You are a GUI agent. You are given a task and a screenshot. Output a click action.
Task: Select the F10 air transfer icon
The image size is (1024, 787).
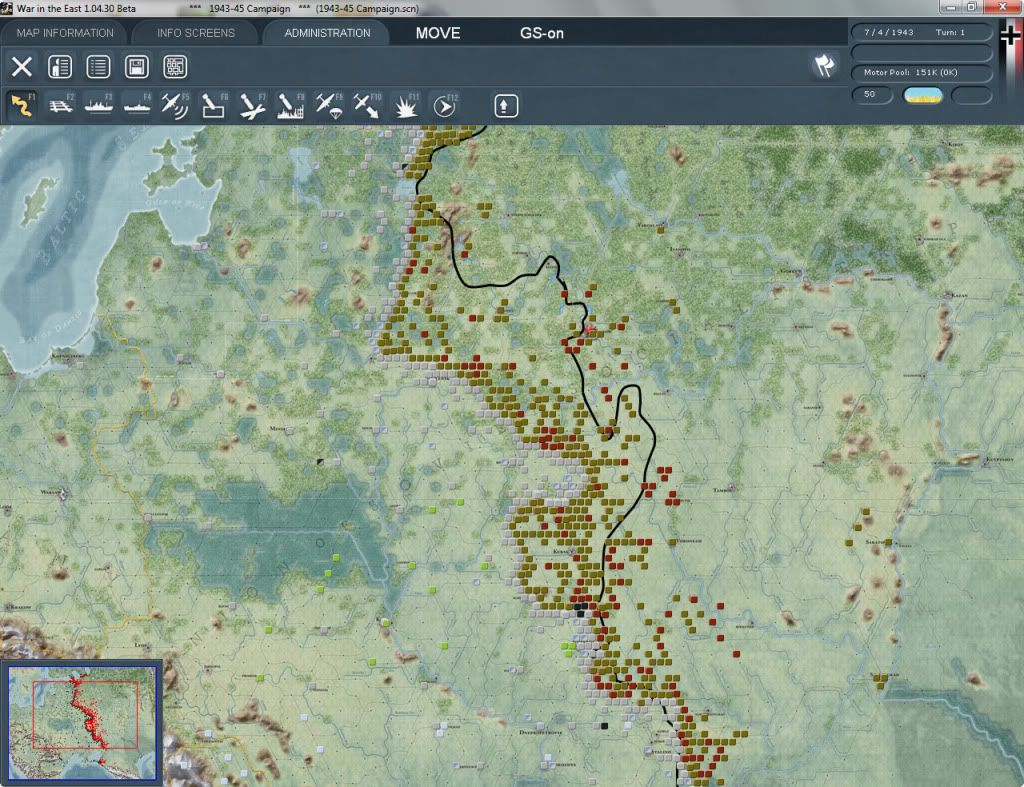[x=367, y=106]
